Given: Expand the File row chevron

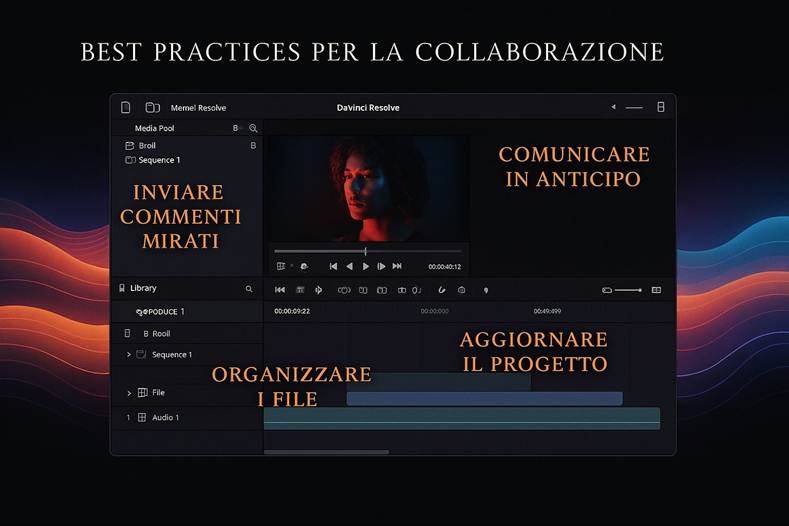Looking at the screenshot, I should coord(129,393).
